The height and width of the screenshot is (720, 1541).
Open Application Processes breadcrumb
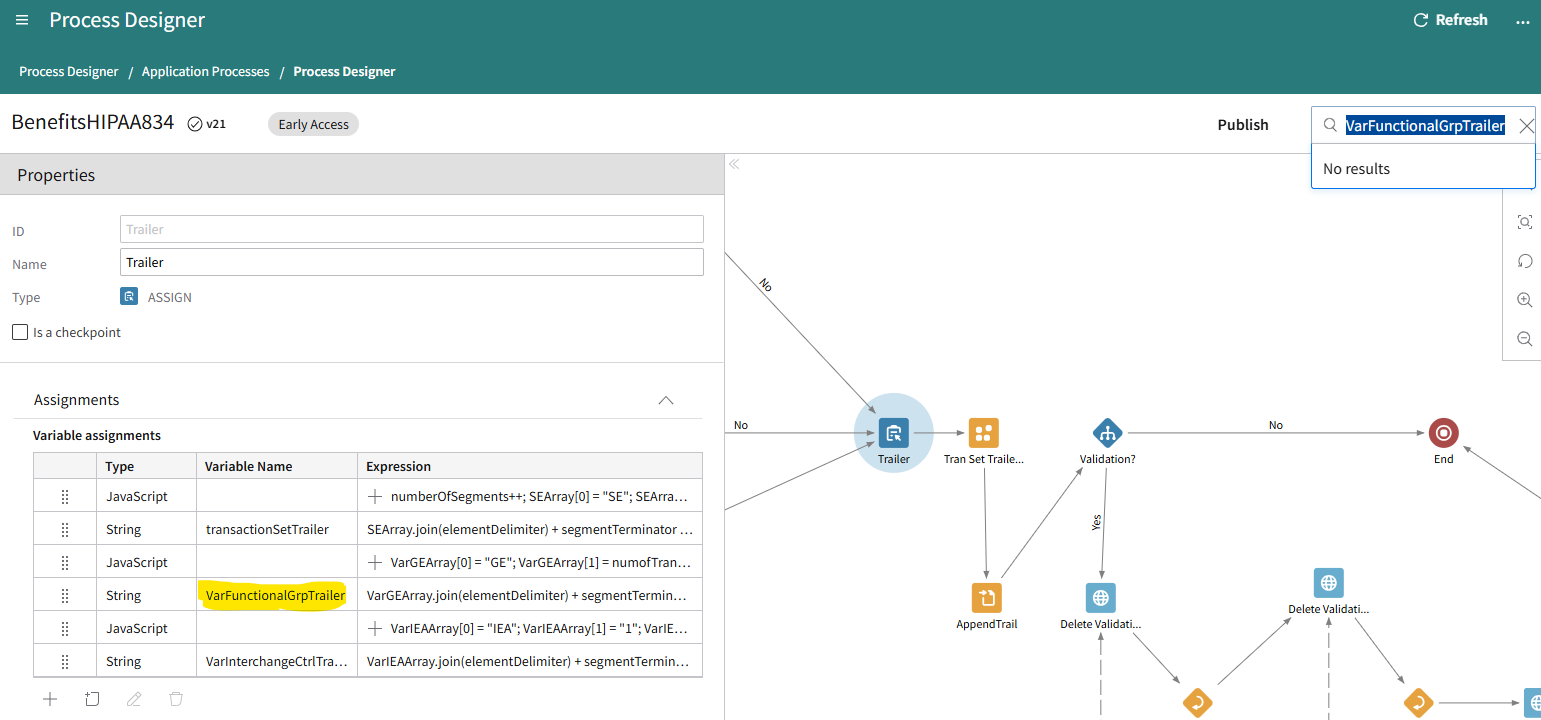coord(206,72)
